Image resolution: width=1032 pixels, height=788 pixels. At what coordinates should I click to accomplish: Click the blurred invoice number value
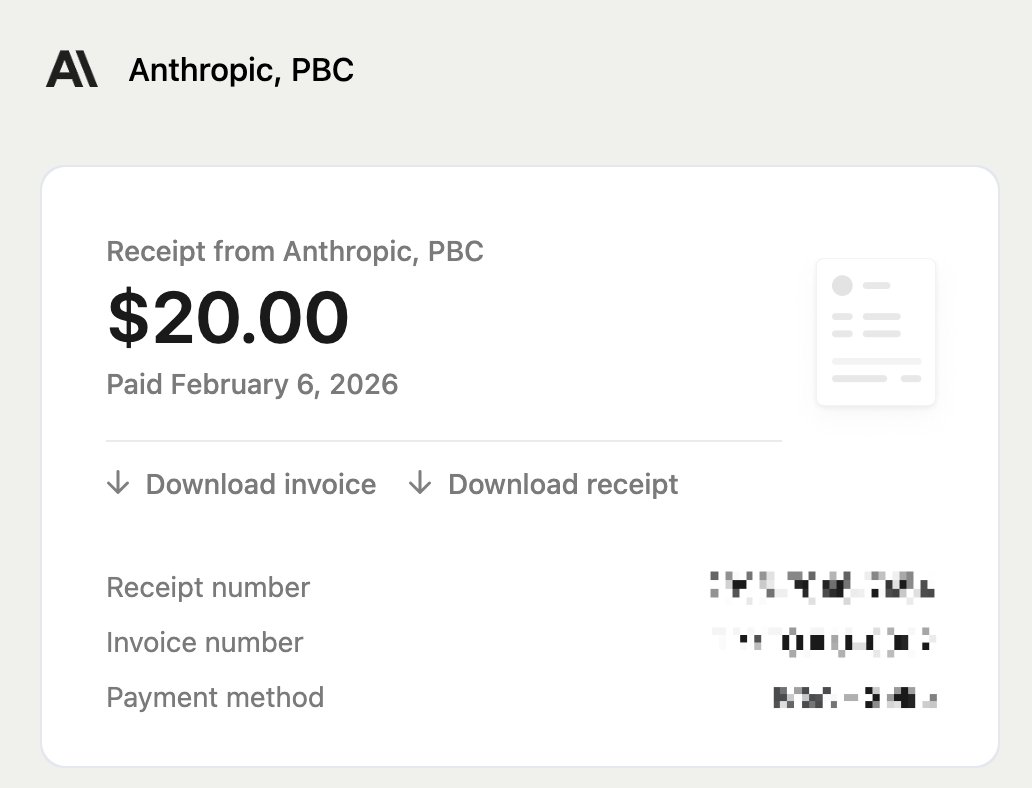(824, 641)
